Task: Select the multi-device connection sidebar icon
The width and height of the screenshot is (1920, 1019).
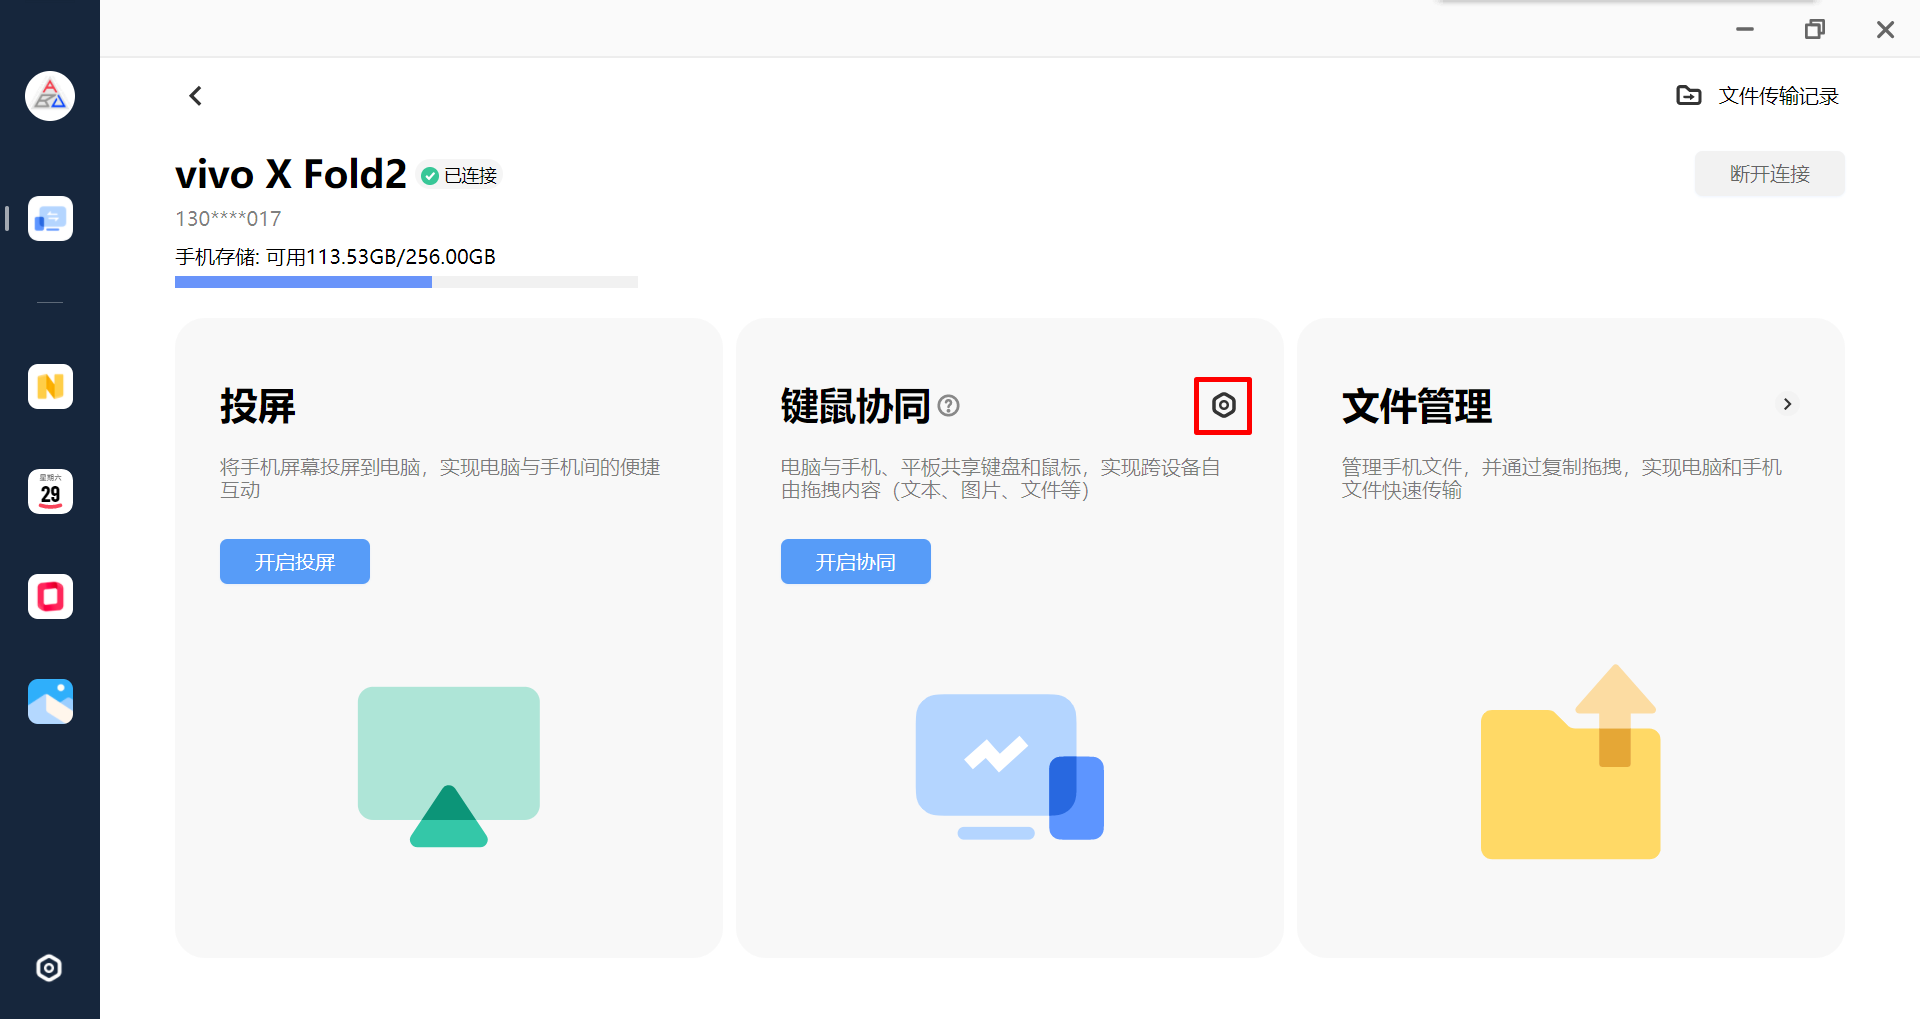Action: (50, 218)
